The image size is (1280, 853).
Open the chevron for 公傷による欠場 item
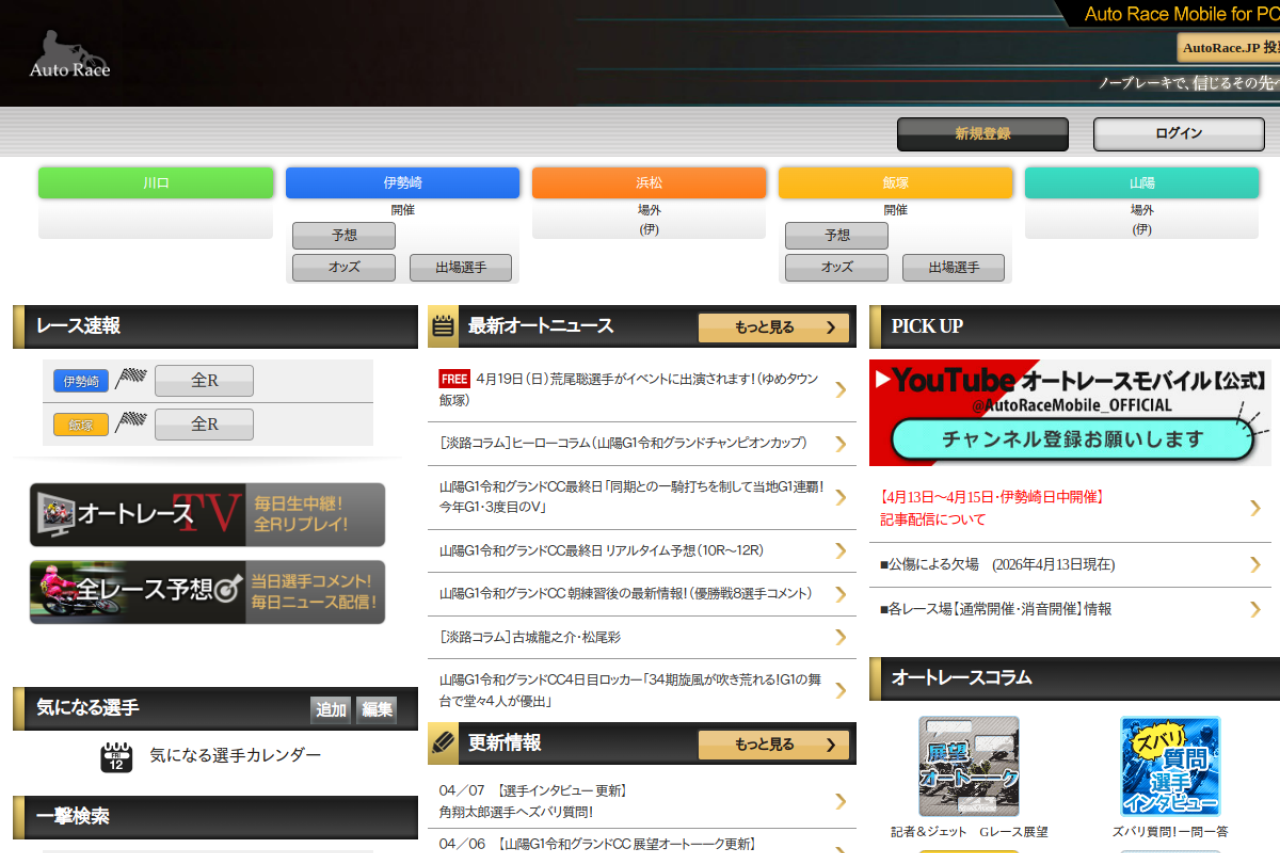(x=1255, y=565)
